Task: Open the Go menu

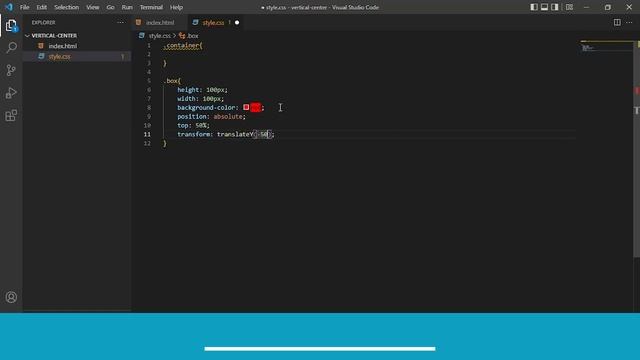Action: [x=110, y=7]
